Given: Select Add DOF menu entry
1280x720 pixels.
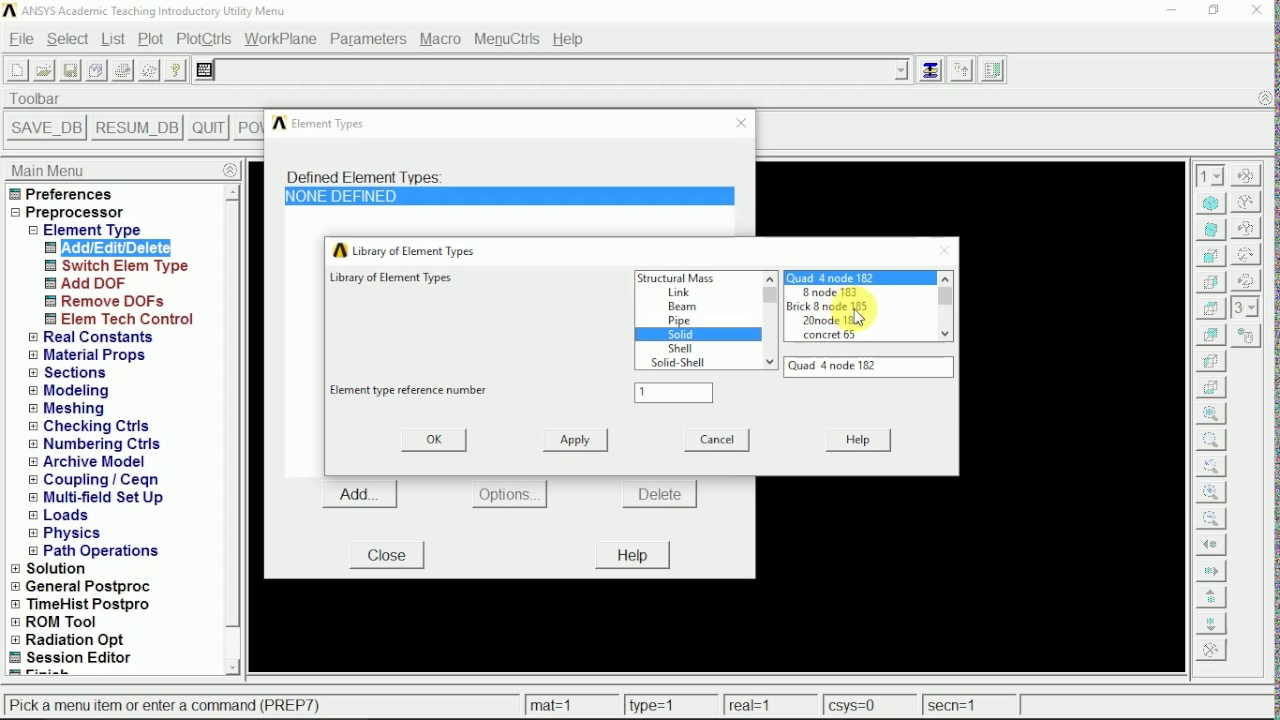Looking at the screenshot, I should [93, 284].
